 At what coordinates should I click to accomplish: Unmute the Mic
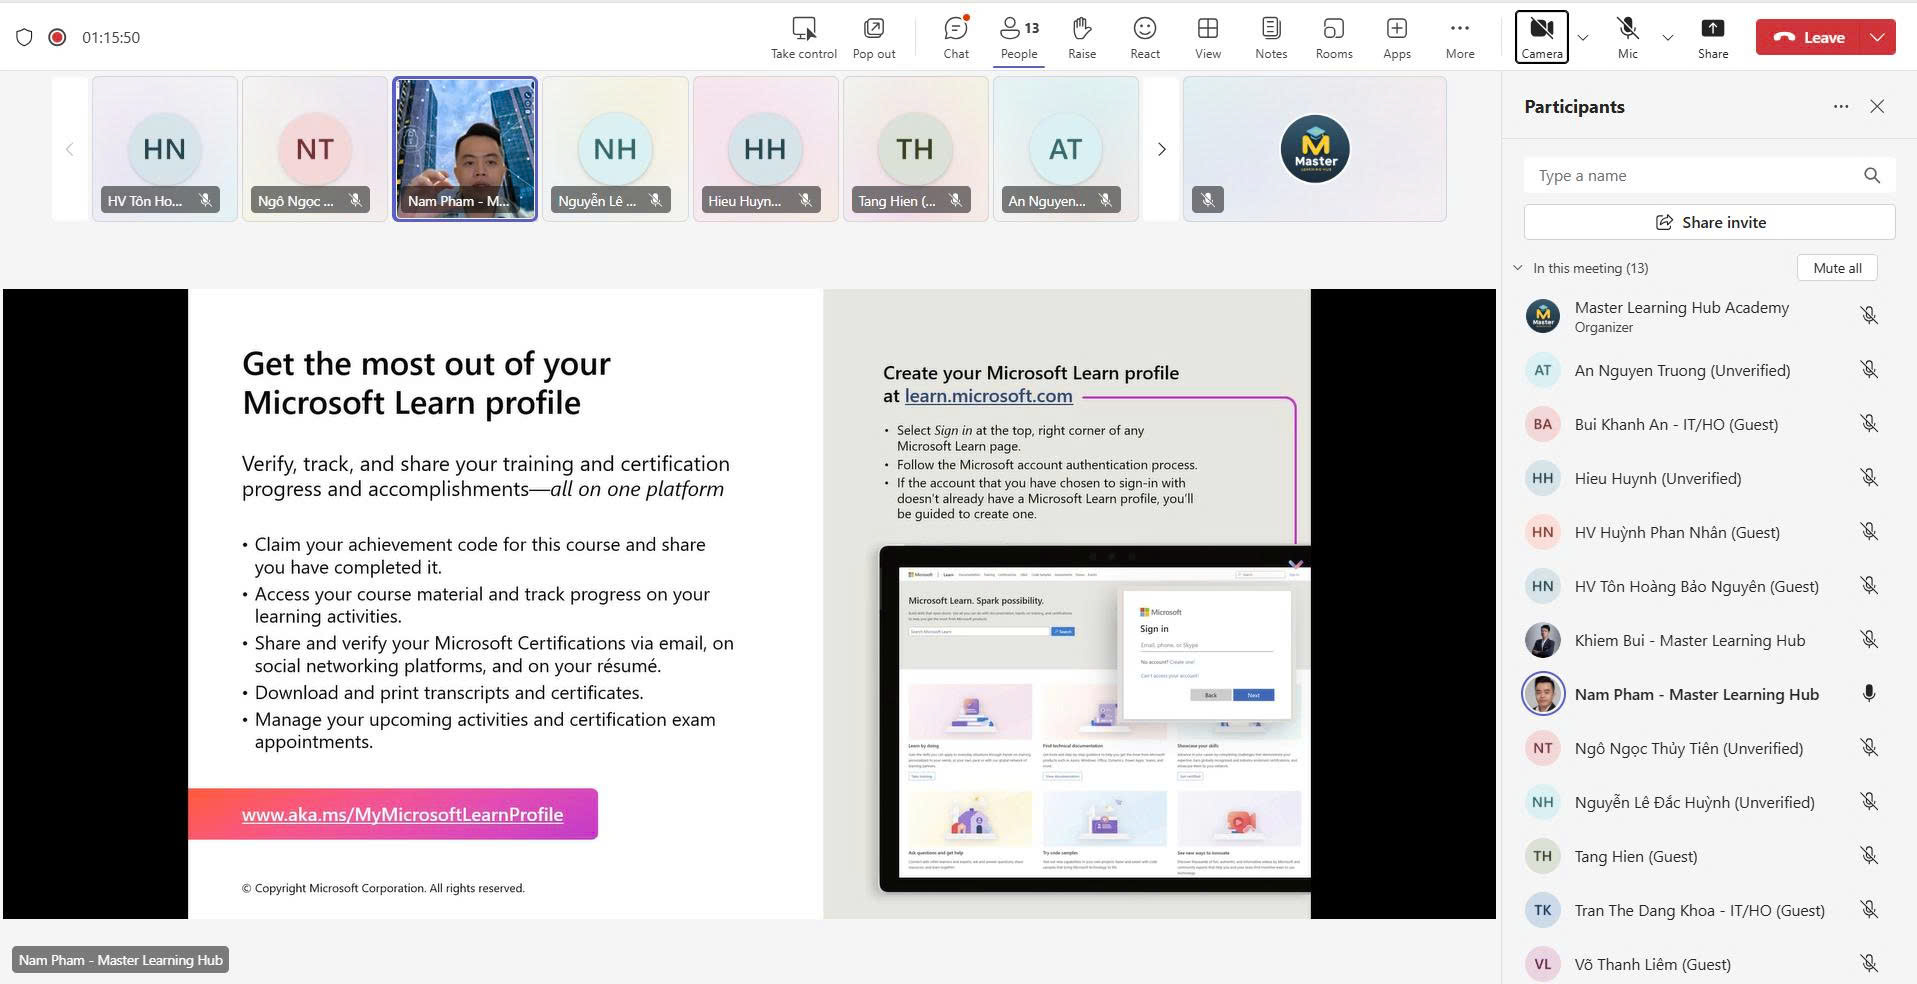pyautogui.click(x=1627, y=37)
